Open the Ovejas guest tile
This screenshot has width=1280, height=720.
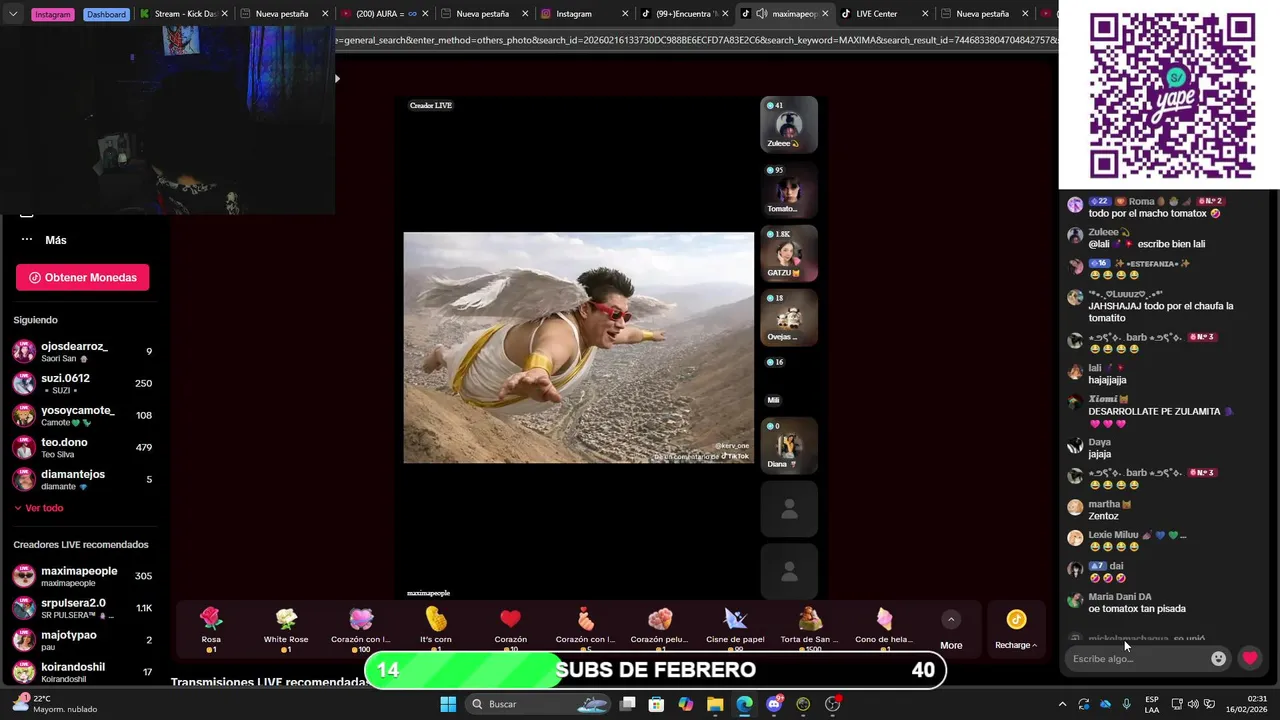[789, 317]
